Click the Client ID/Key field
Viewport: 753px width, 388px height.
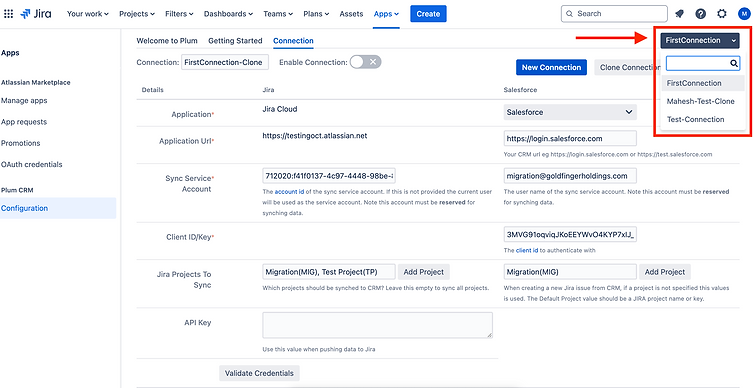coord(570,234)
